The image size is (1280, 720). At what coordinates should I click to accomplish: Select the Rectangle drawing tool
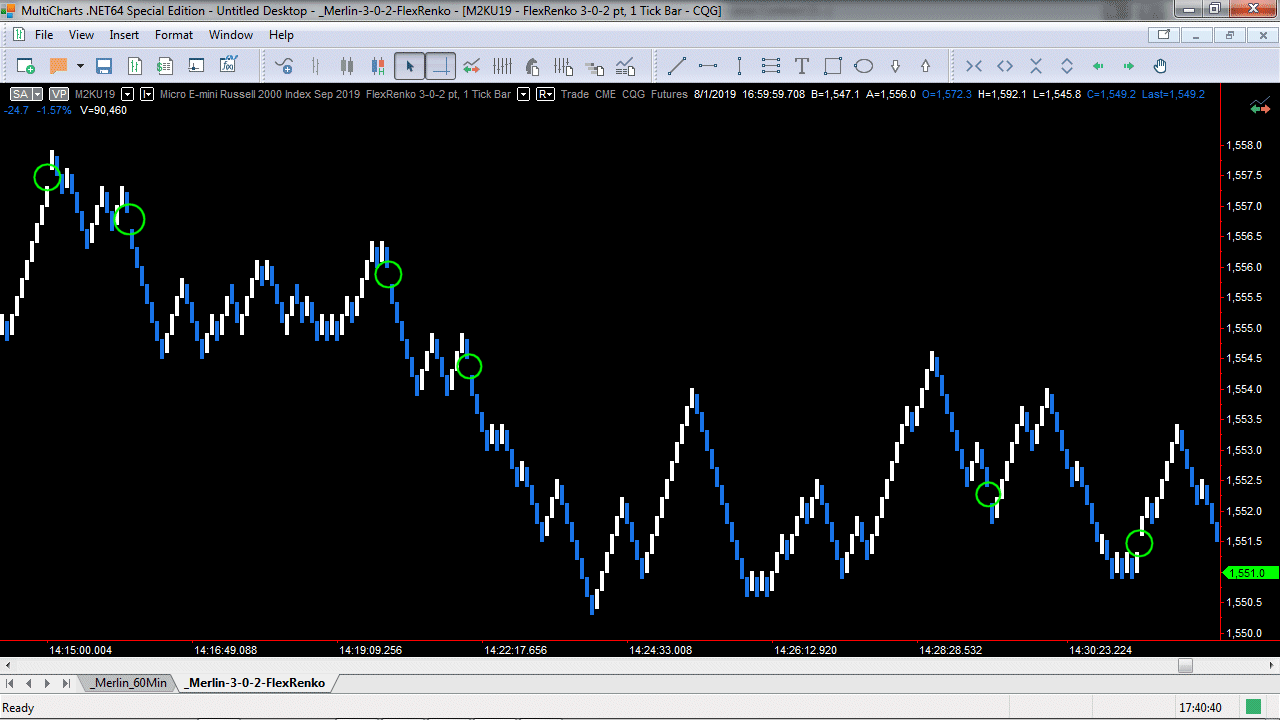tap(832, 66)
